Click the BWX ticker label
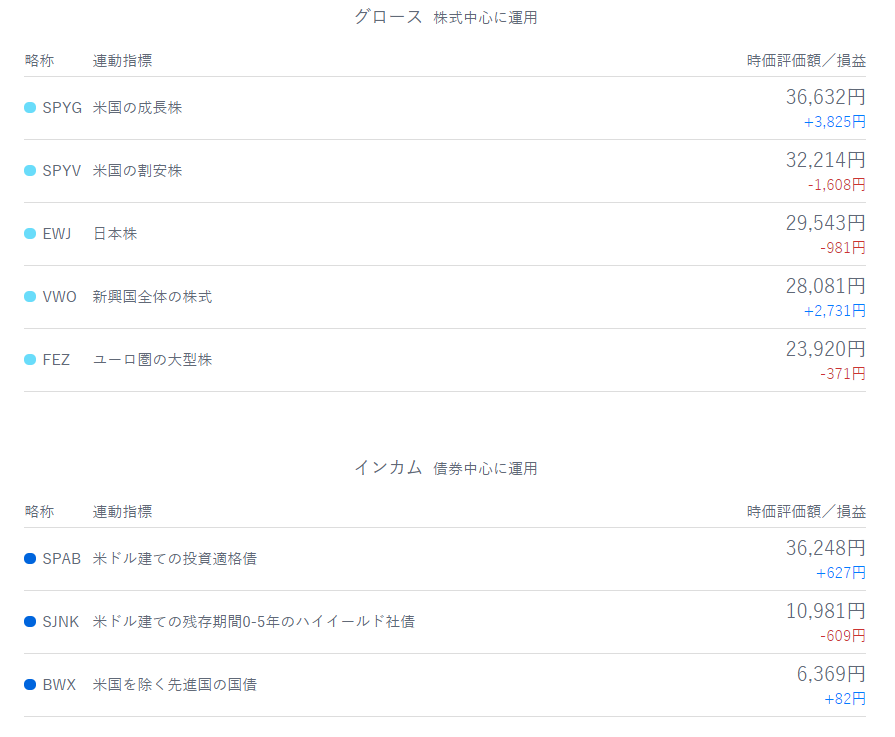Screen dimensions: 895x737 [x=59, y=684]
